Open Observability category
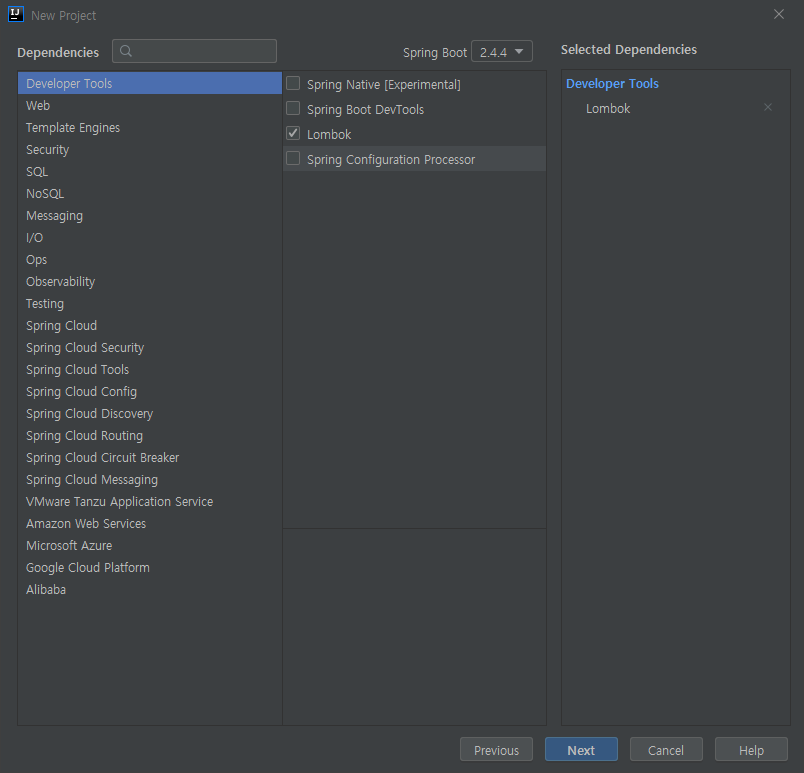 (x=150, y=282)
